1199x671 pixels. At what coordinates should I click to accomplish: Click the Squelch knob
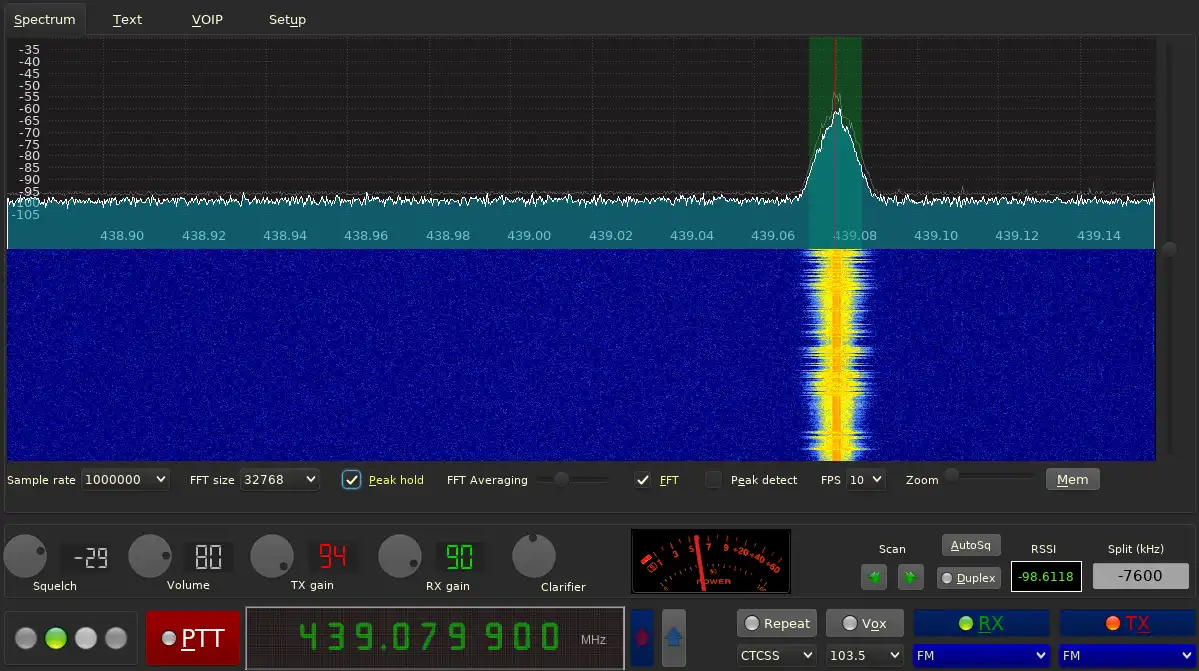(25, 556)
